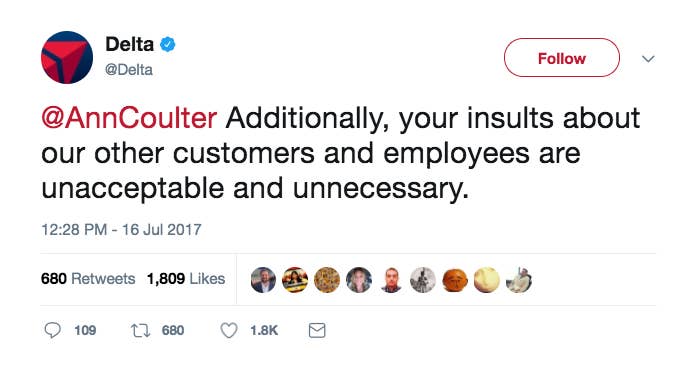Like the tweet with the heart icon
This screenshot has height=369, width=696.
(x=229, y=331)
